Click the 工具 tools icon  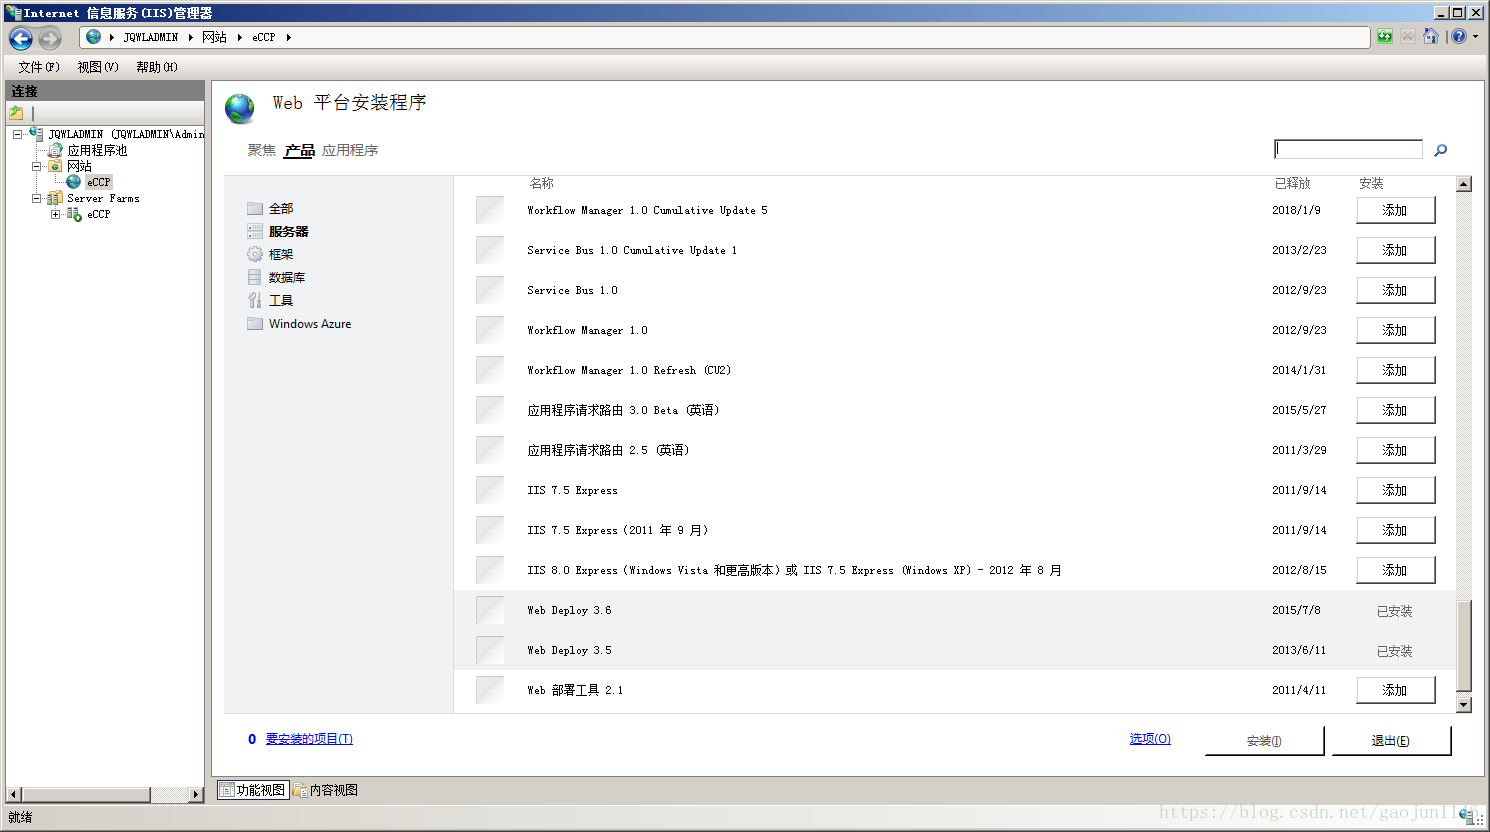(x=255, y=300)
